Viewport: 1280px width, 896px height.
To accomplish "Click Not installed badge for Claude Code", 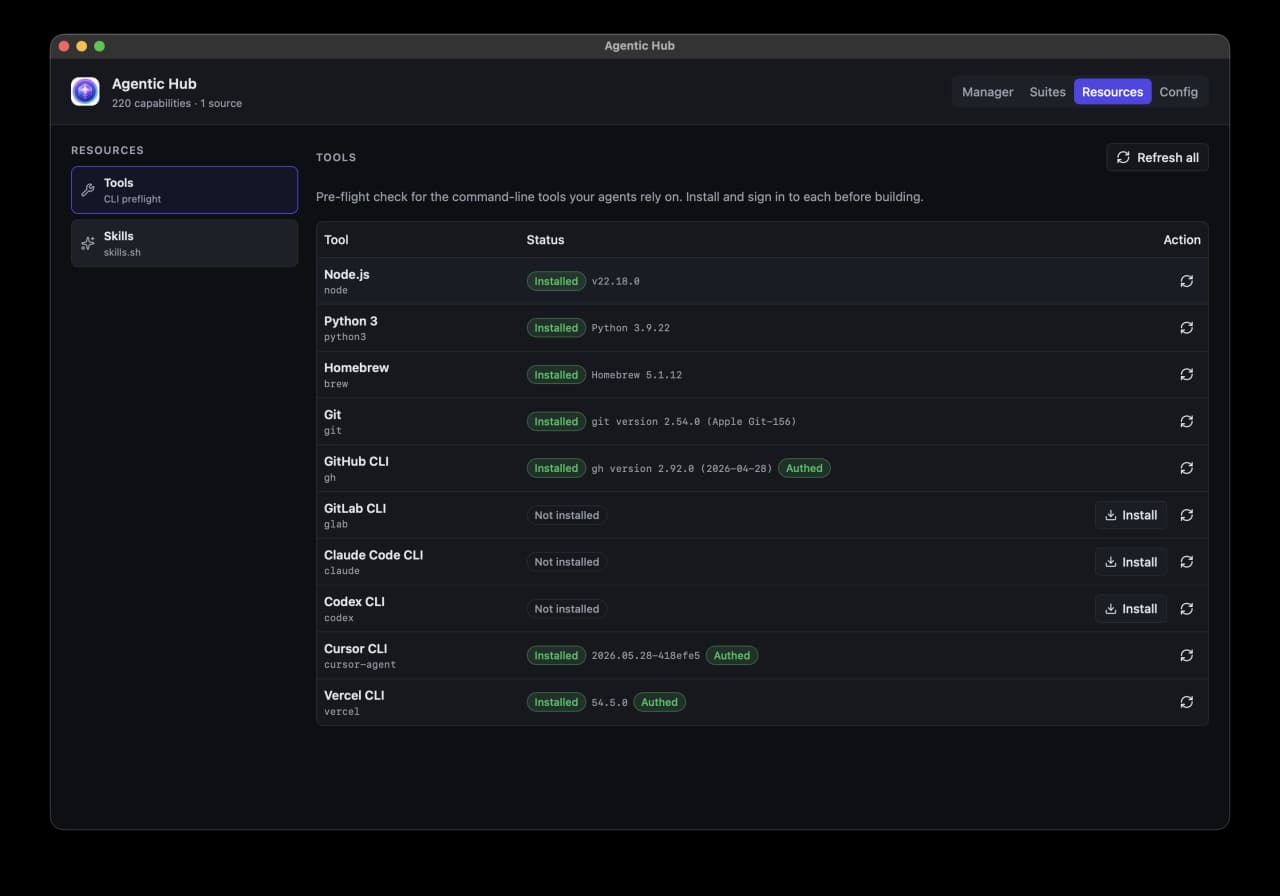I will click(x=567, y=562).
